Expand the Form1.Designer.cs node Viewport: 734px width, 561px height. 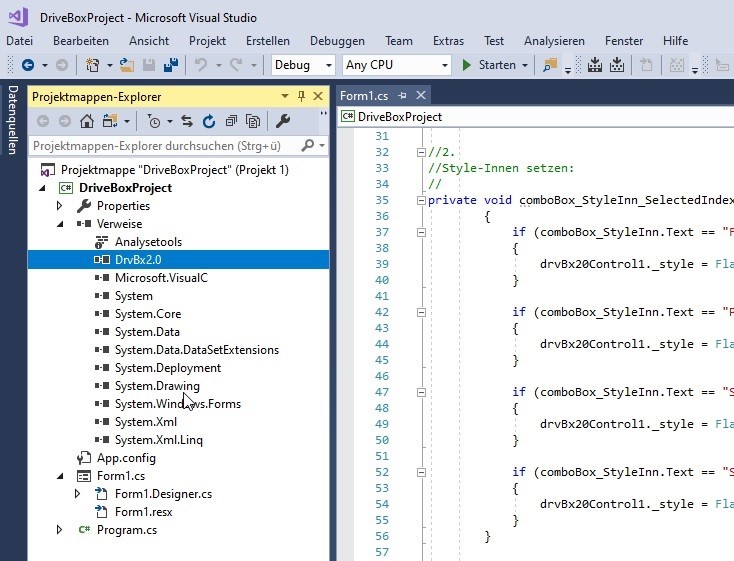(78, 494)
